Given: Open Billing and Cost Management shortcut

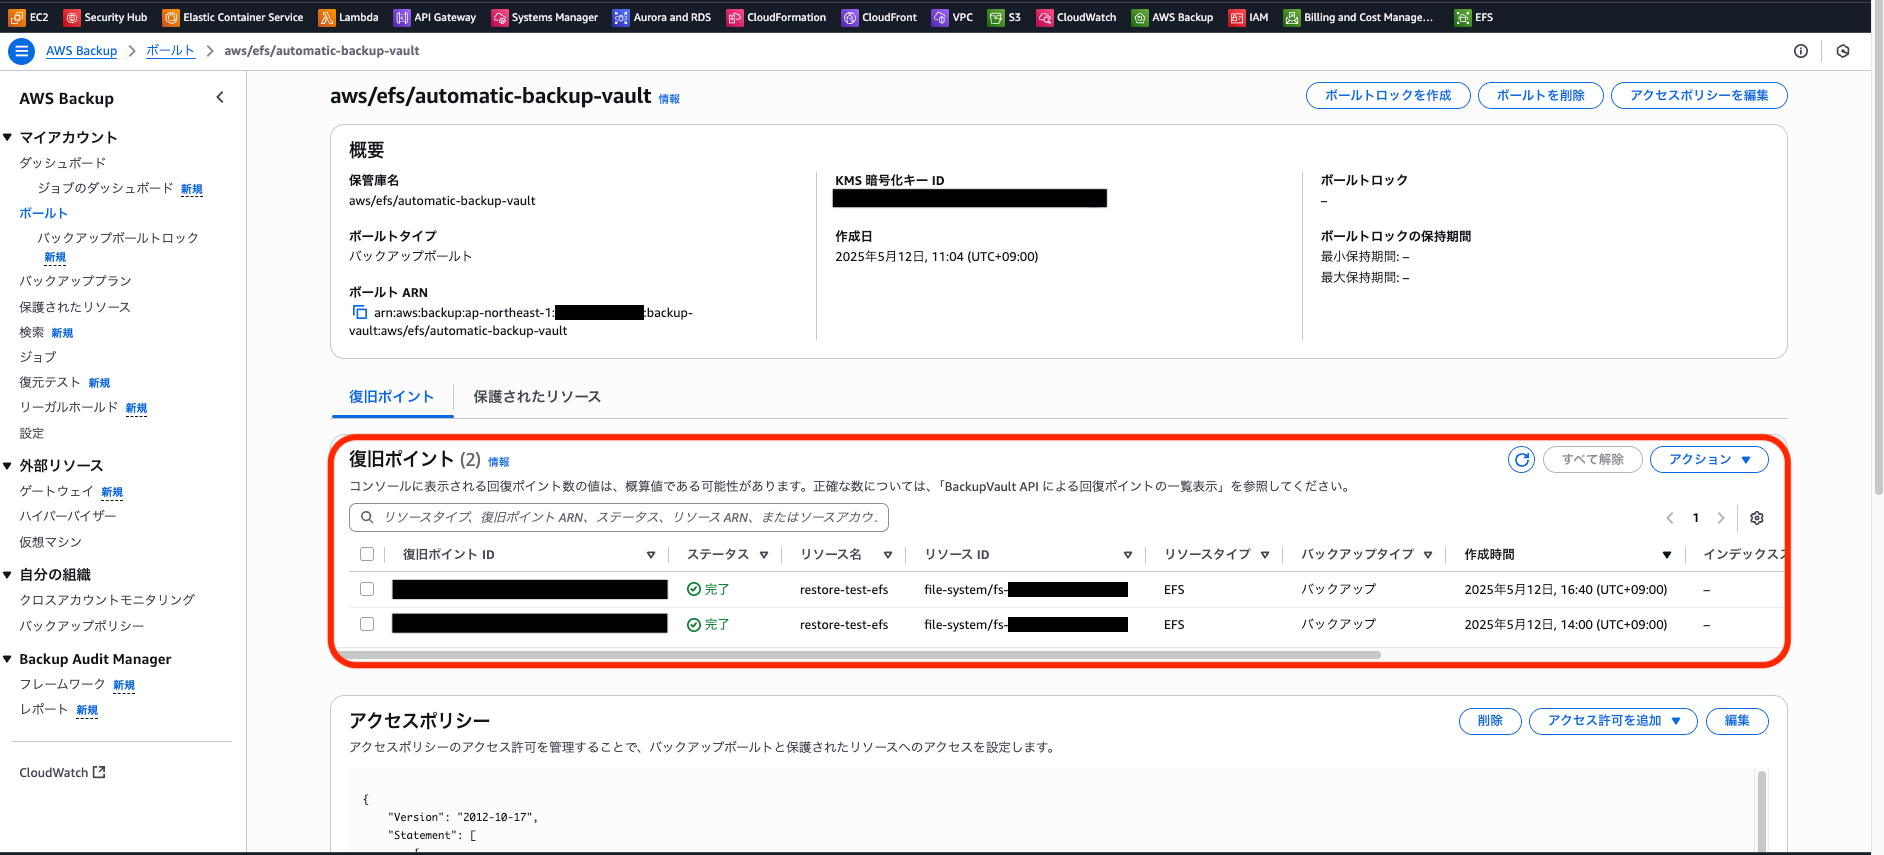Looking at the screenshot, I should coord(1358,17).
